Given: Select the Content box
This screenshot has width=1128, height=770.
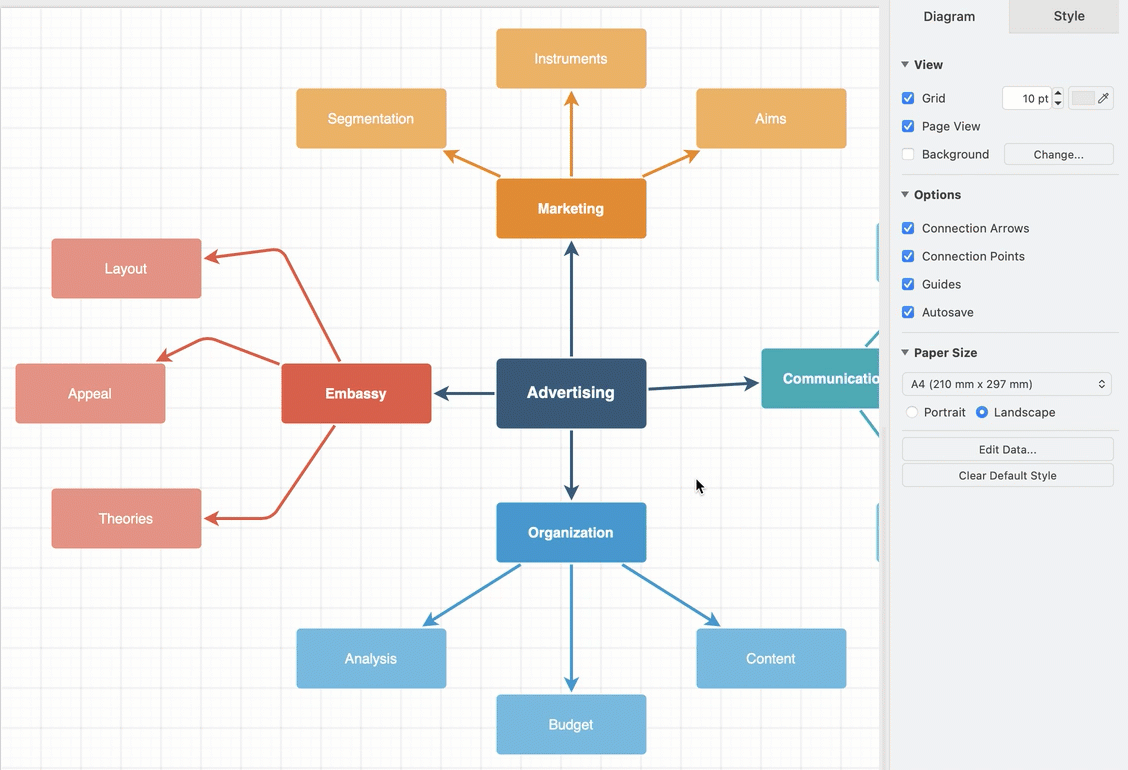Looking at the screenshot, I should coord(771,658).
